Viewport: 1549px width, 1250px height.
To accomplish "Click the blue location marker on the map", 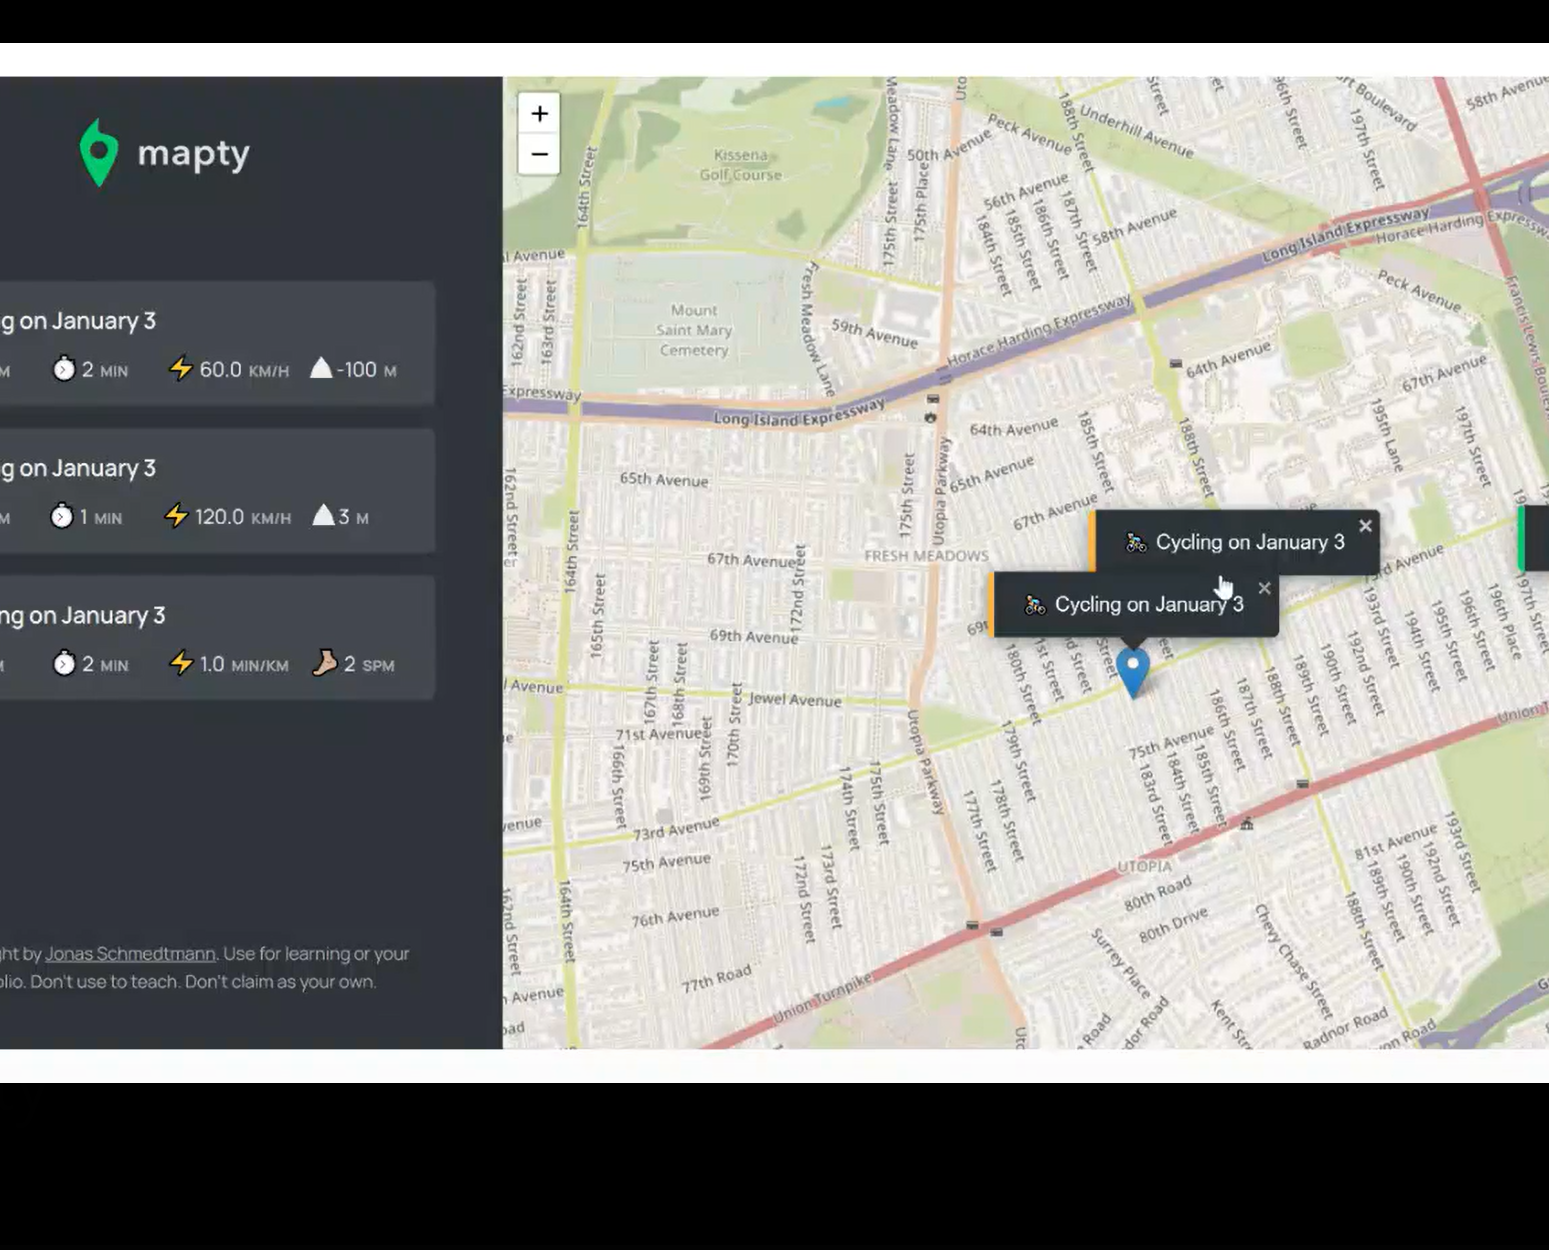I will (1132, 671).
